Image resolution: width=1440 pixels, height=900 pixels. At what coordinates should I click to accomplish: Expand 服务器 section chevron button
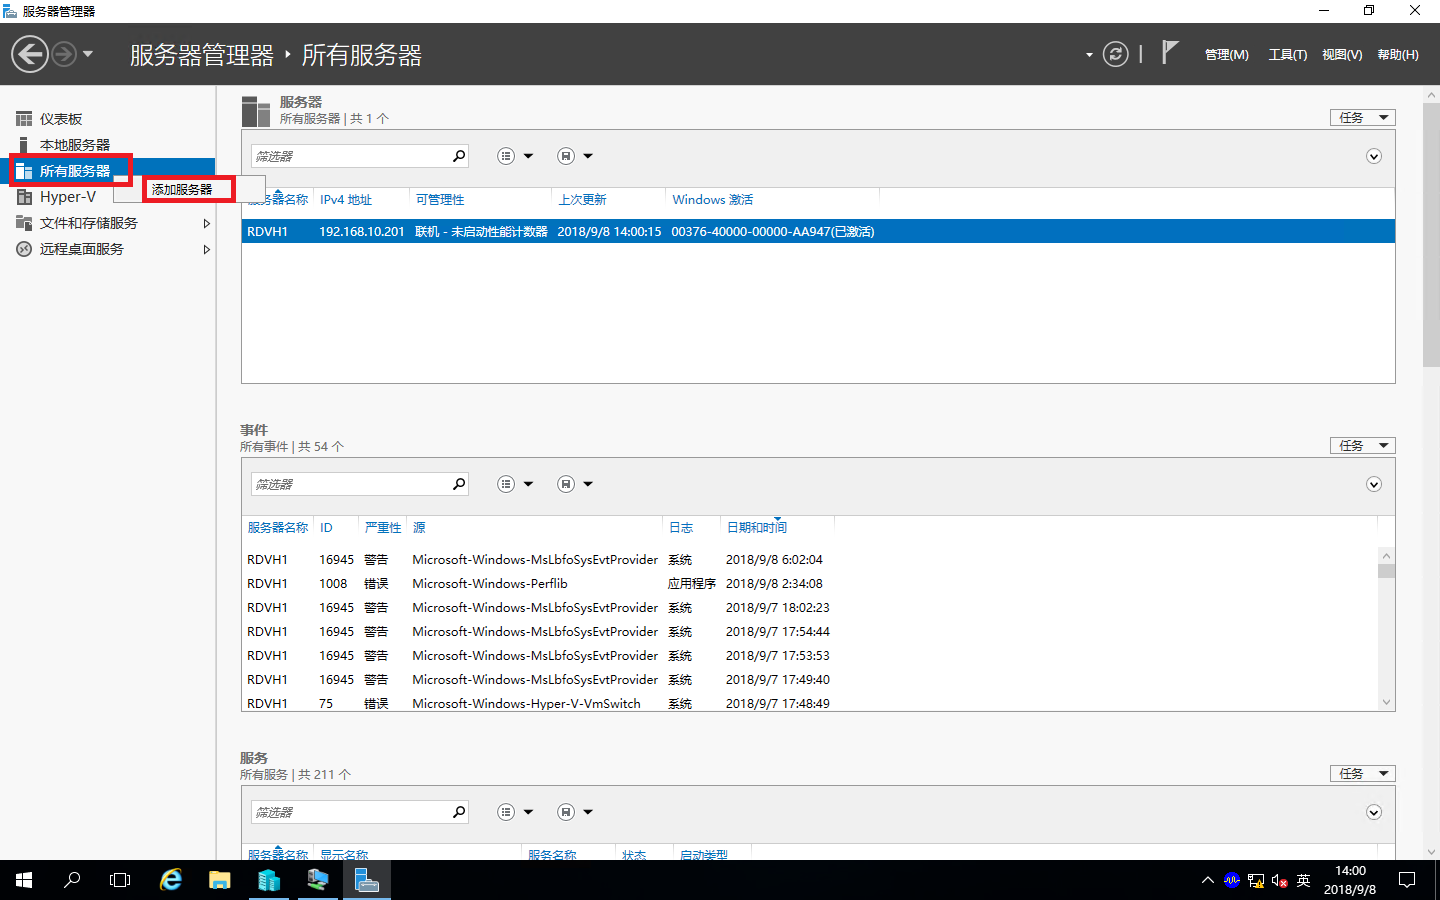pos(1374,156)
